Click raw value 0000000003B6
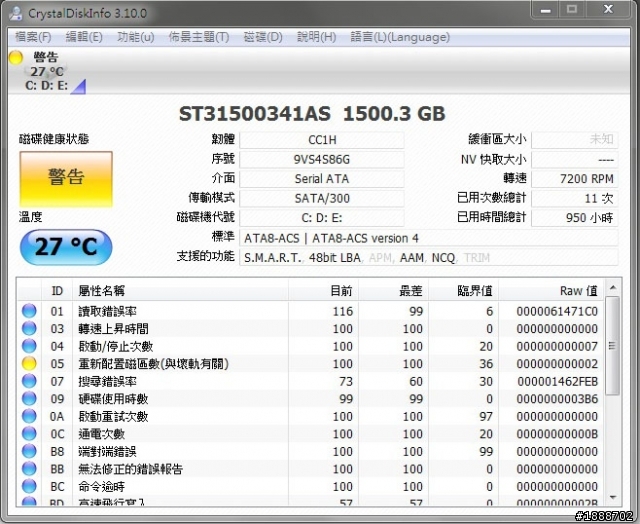 [x=557, y=399]
